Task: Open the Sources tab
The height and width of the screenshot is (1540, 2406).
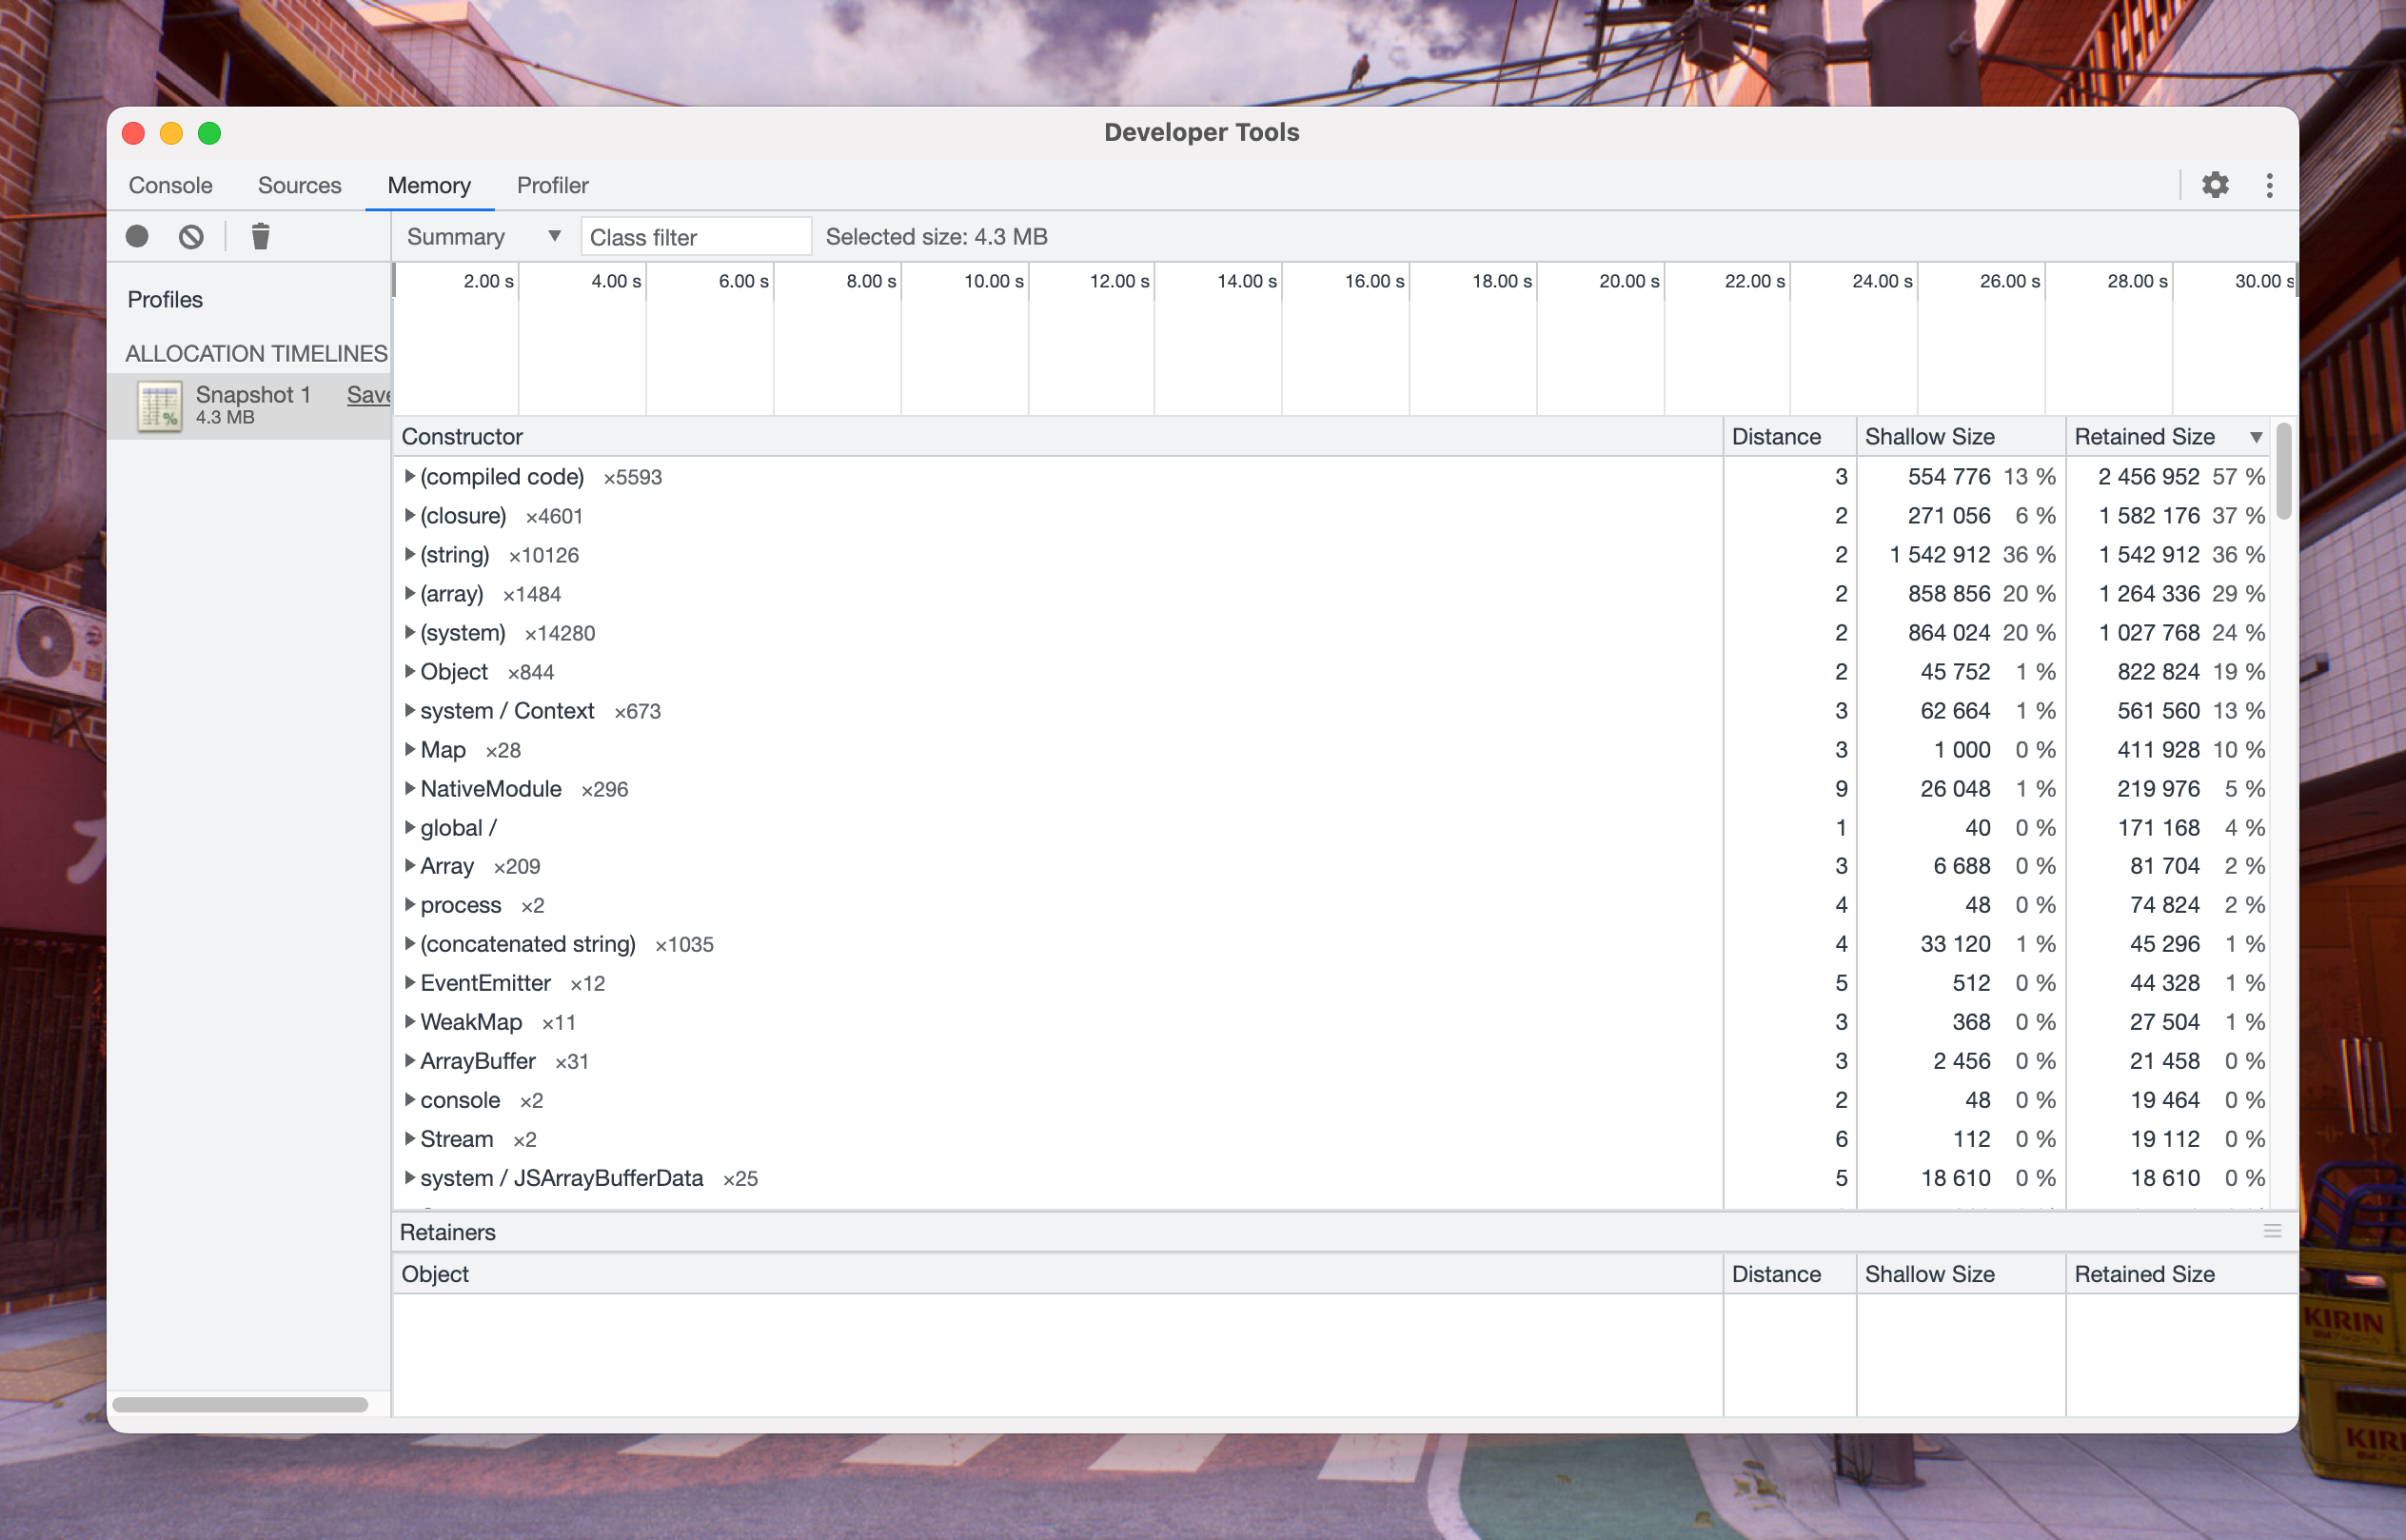Action: coord(299,185)
